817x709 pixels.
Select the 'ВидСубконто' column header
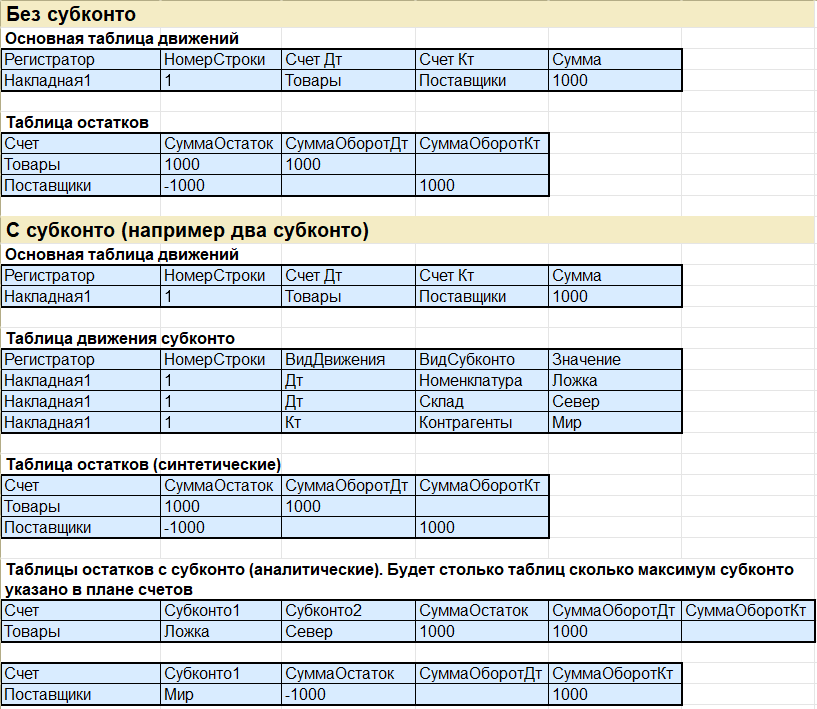tap(481, 359)
